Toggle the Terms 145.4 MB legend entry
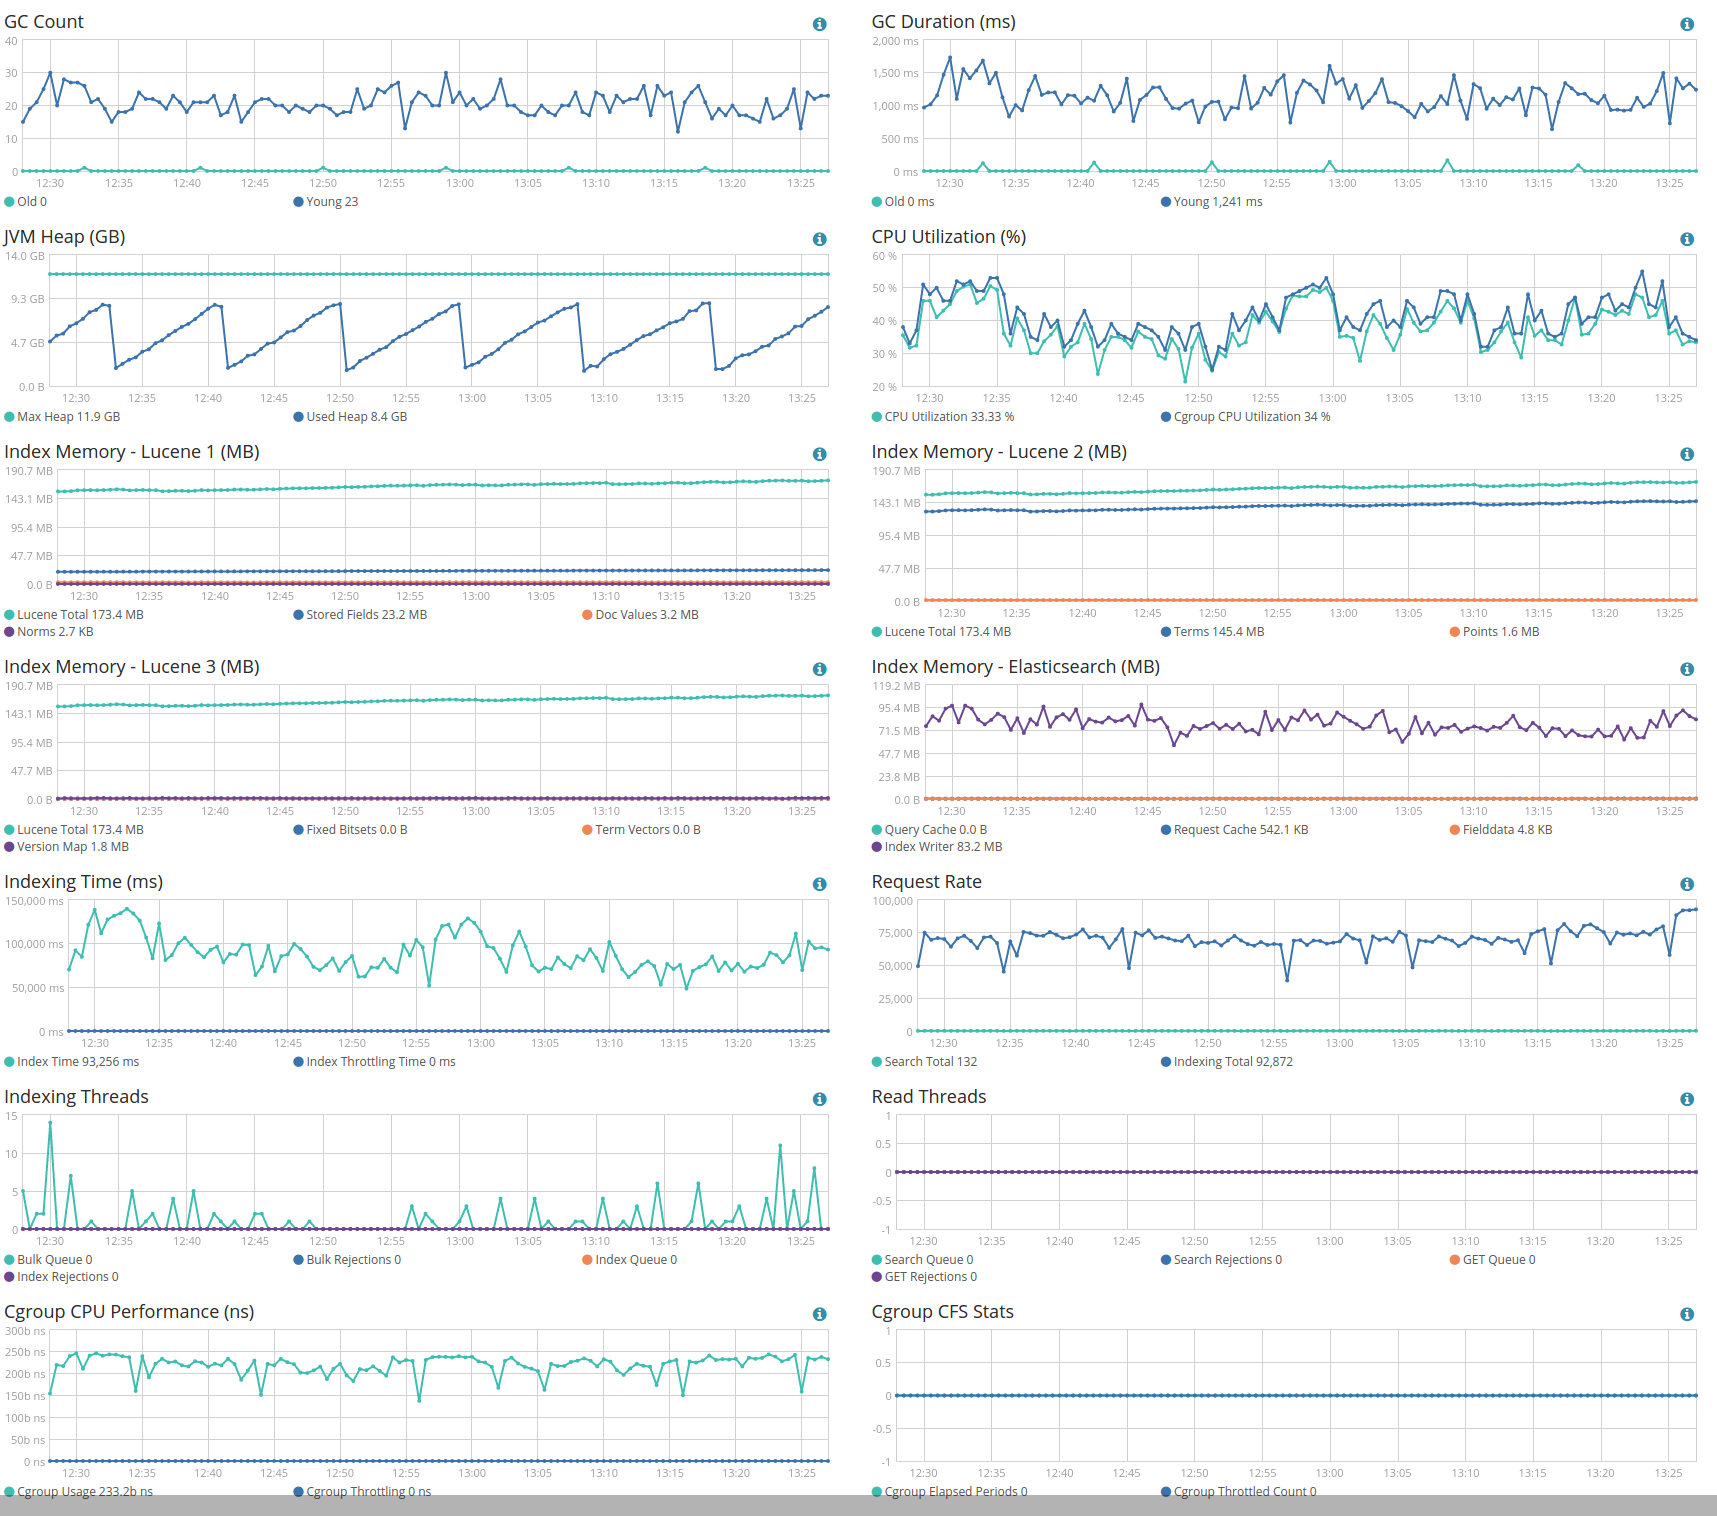The width and height of the screenshot is (1717, 1516). pyautogui.click(x=1212, y=632)
